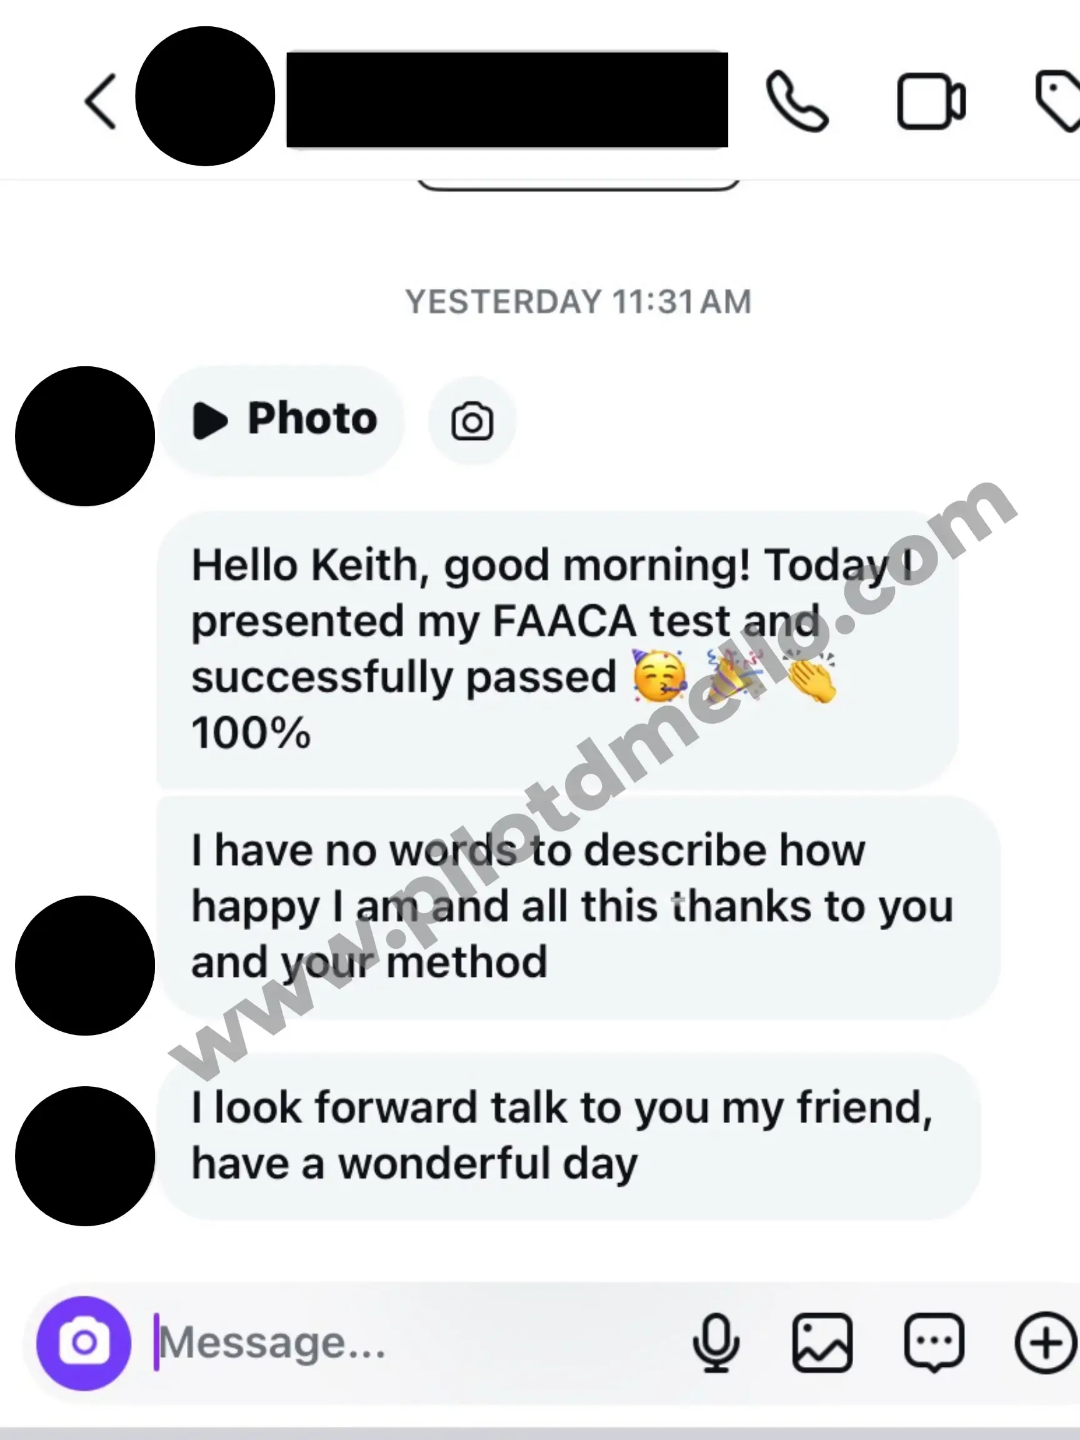Tap the sender avatar beside Photo message

(85, 436)
